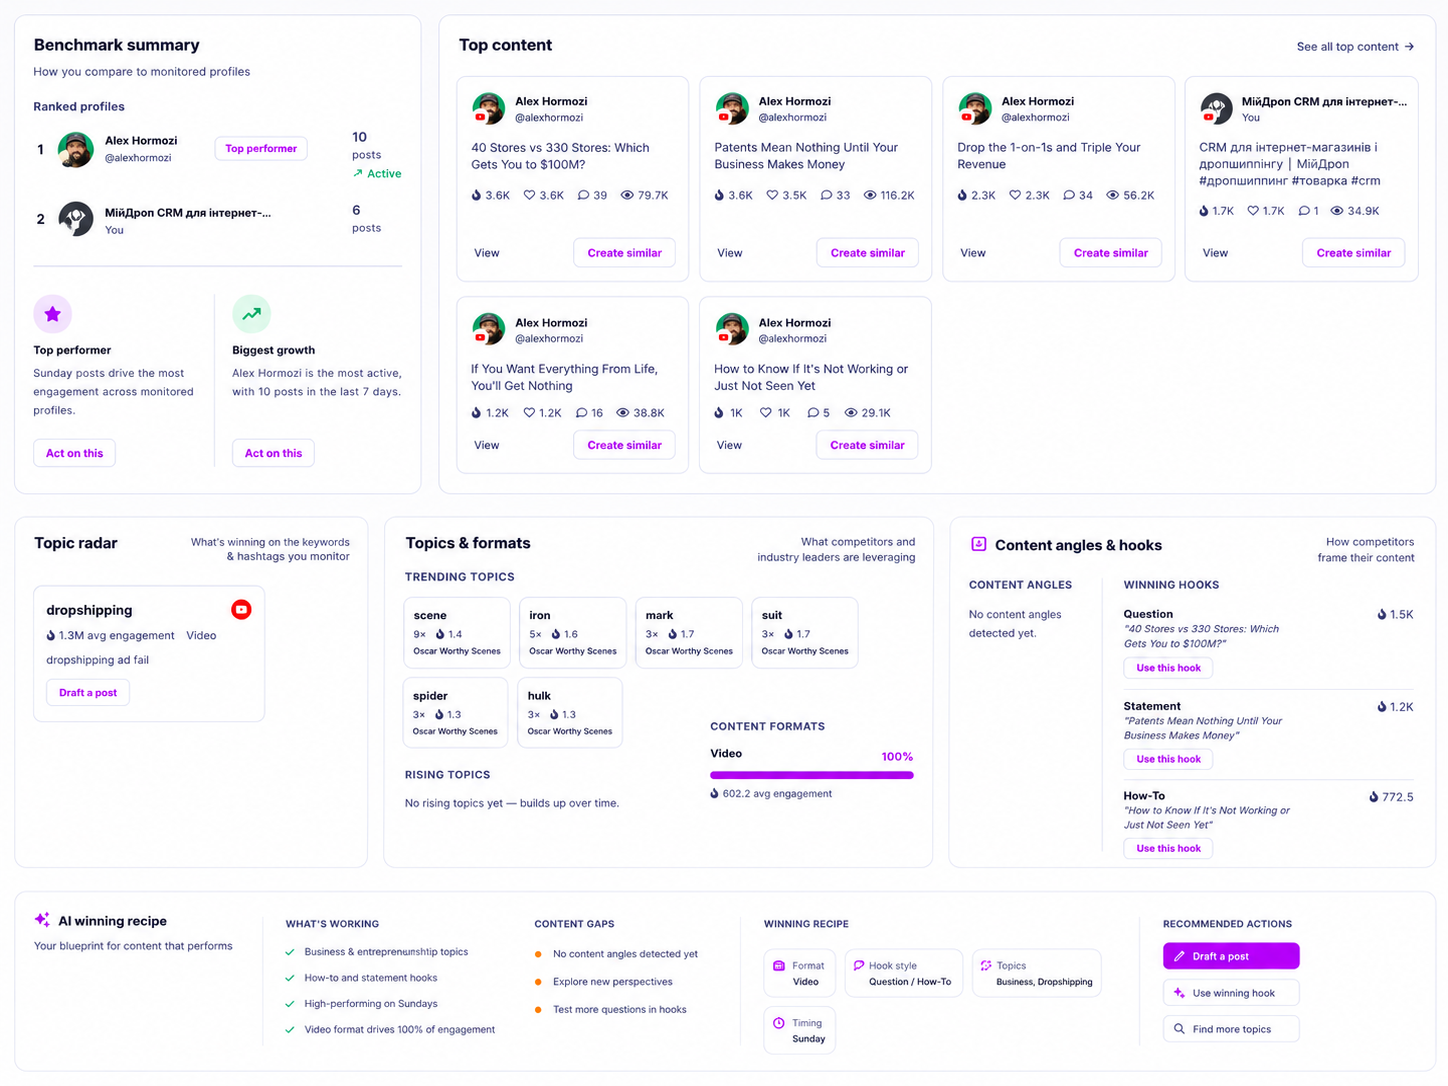This screenshot has height=1086, width=1448.
Task: Click the green Active arrow icon
Action: (358, 173)
